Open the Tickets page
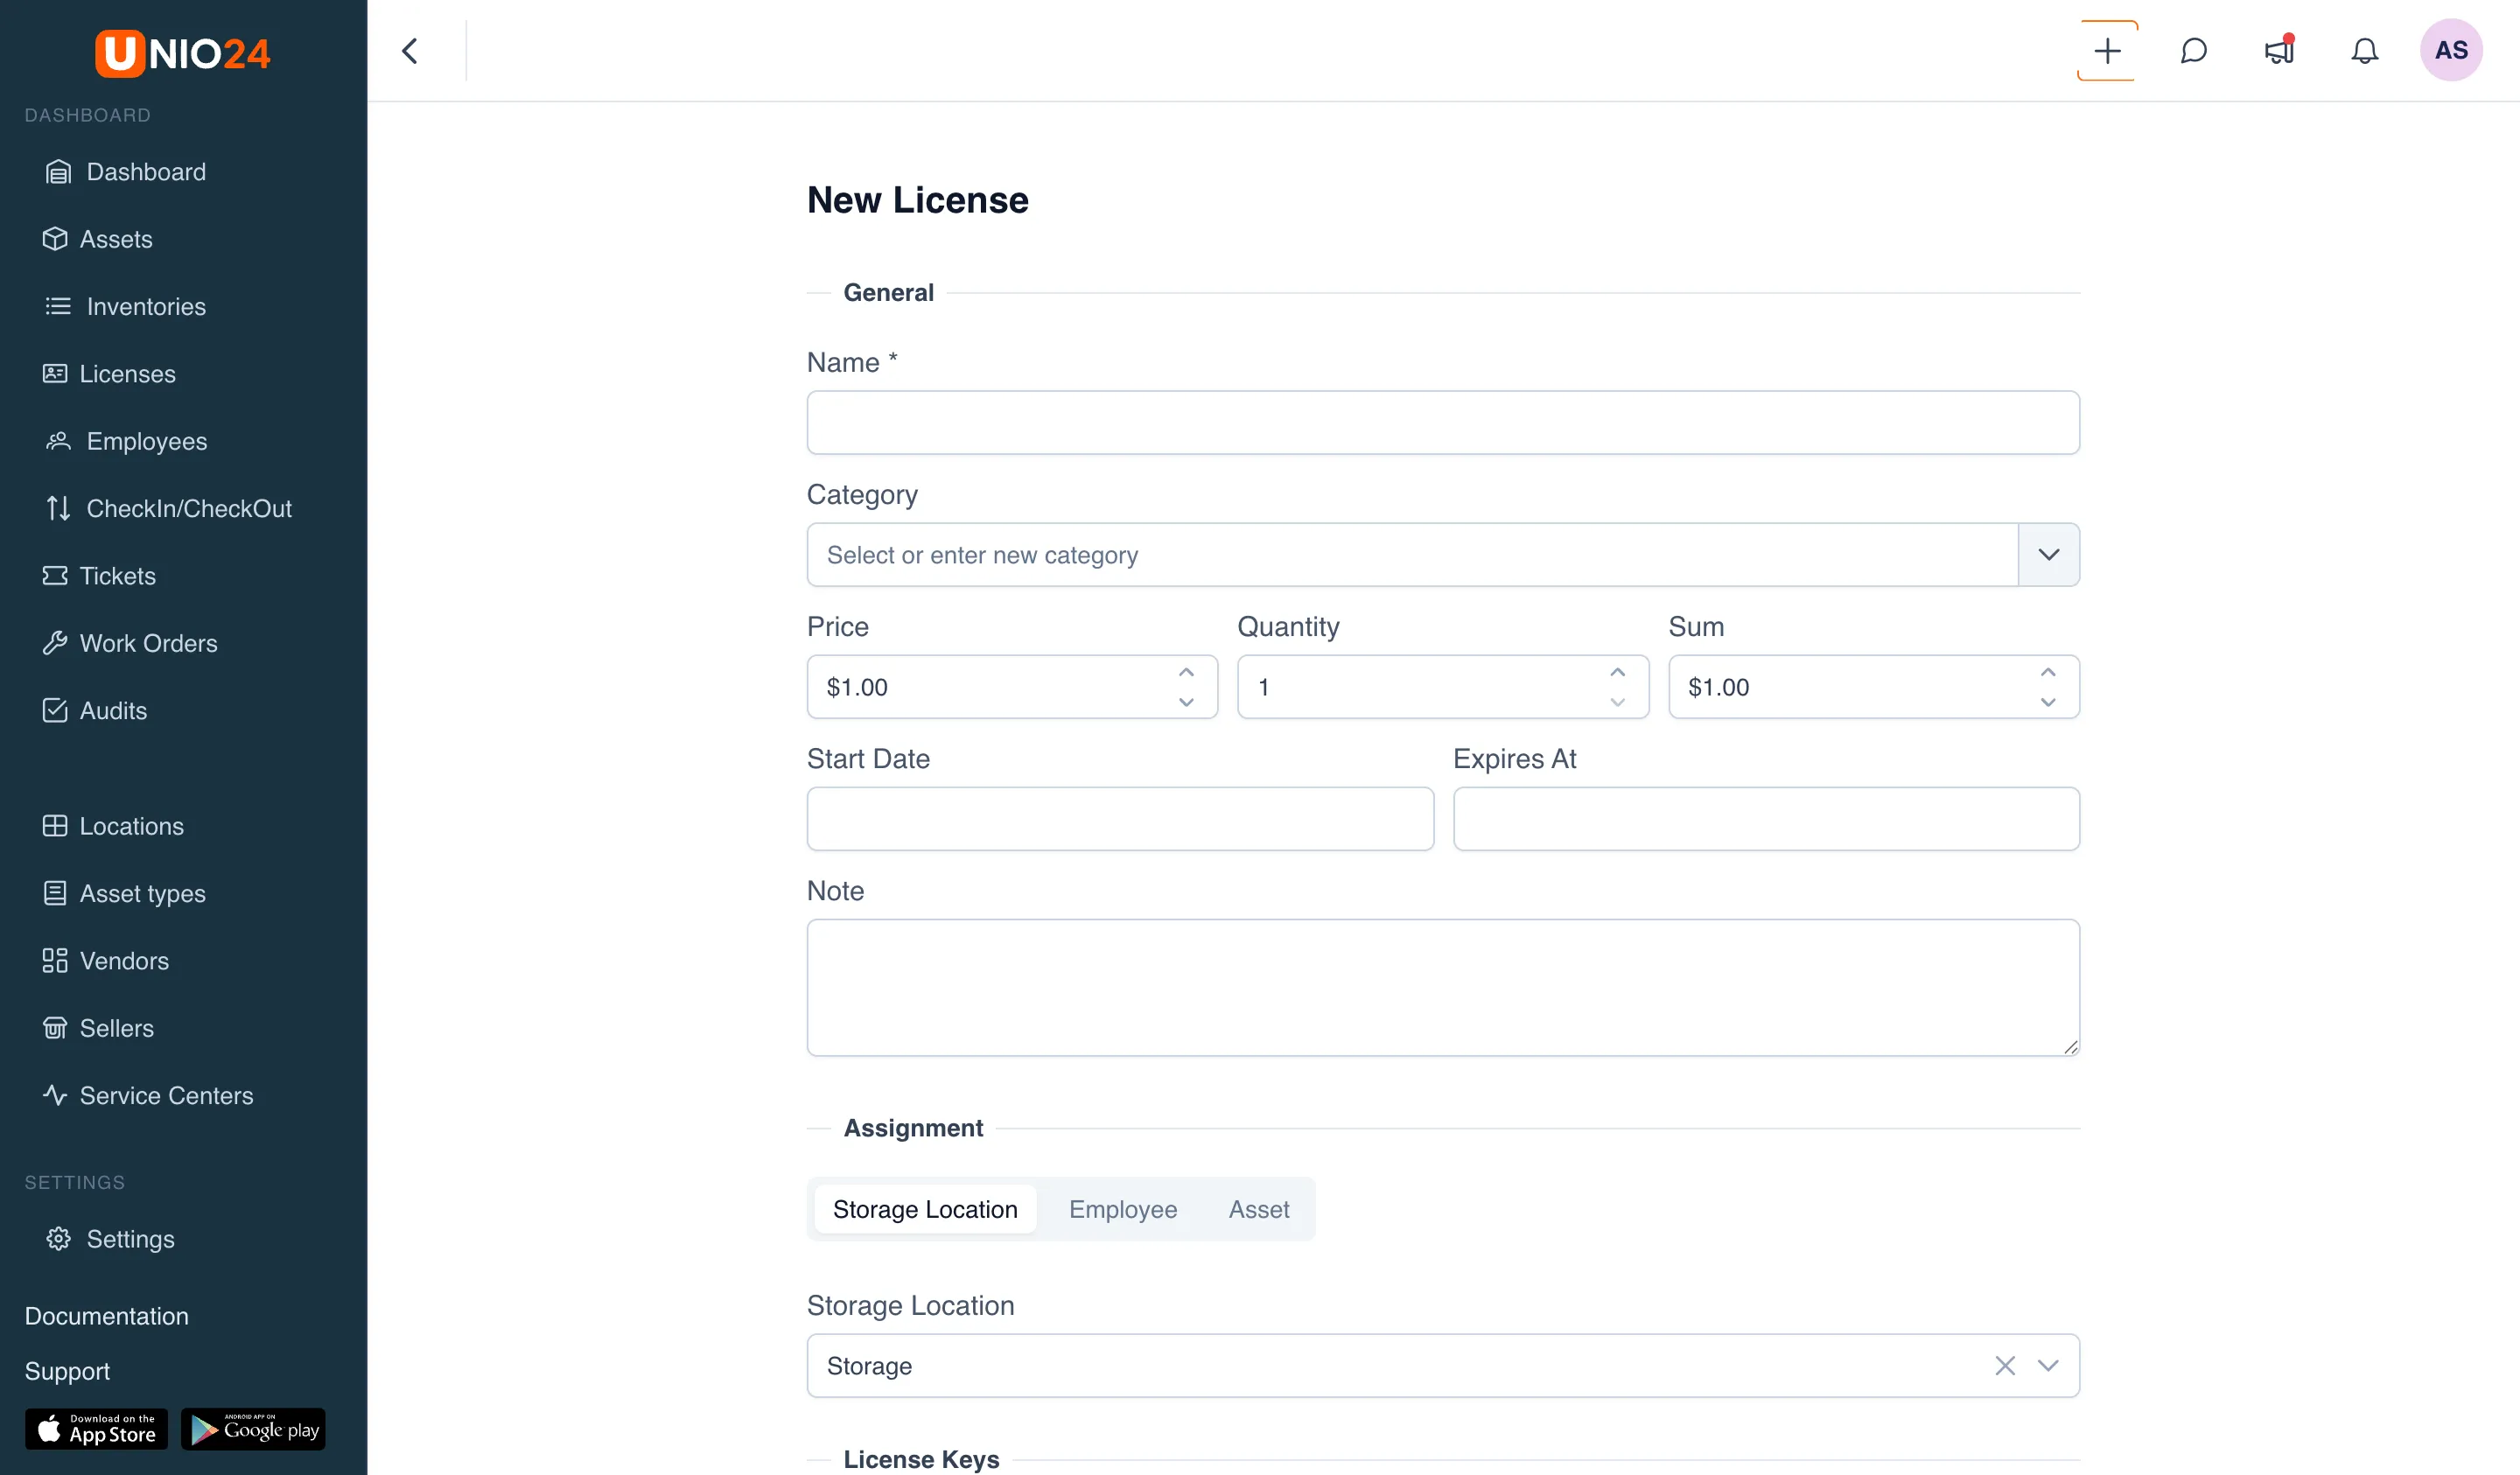 tap(118, 576)
